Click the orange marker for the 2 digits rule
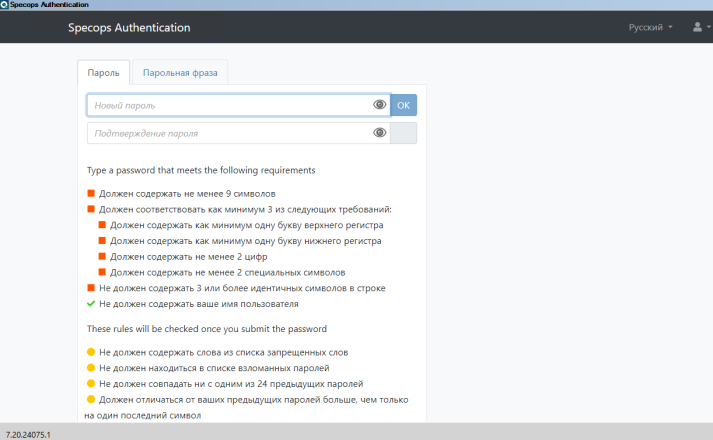Viewport: 713px width, 440px height. [102, 256]
